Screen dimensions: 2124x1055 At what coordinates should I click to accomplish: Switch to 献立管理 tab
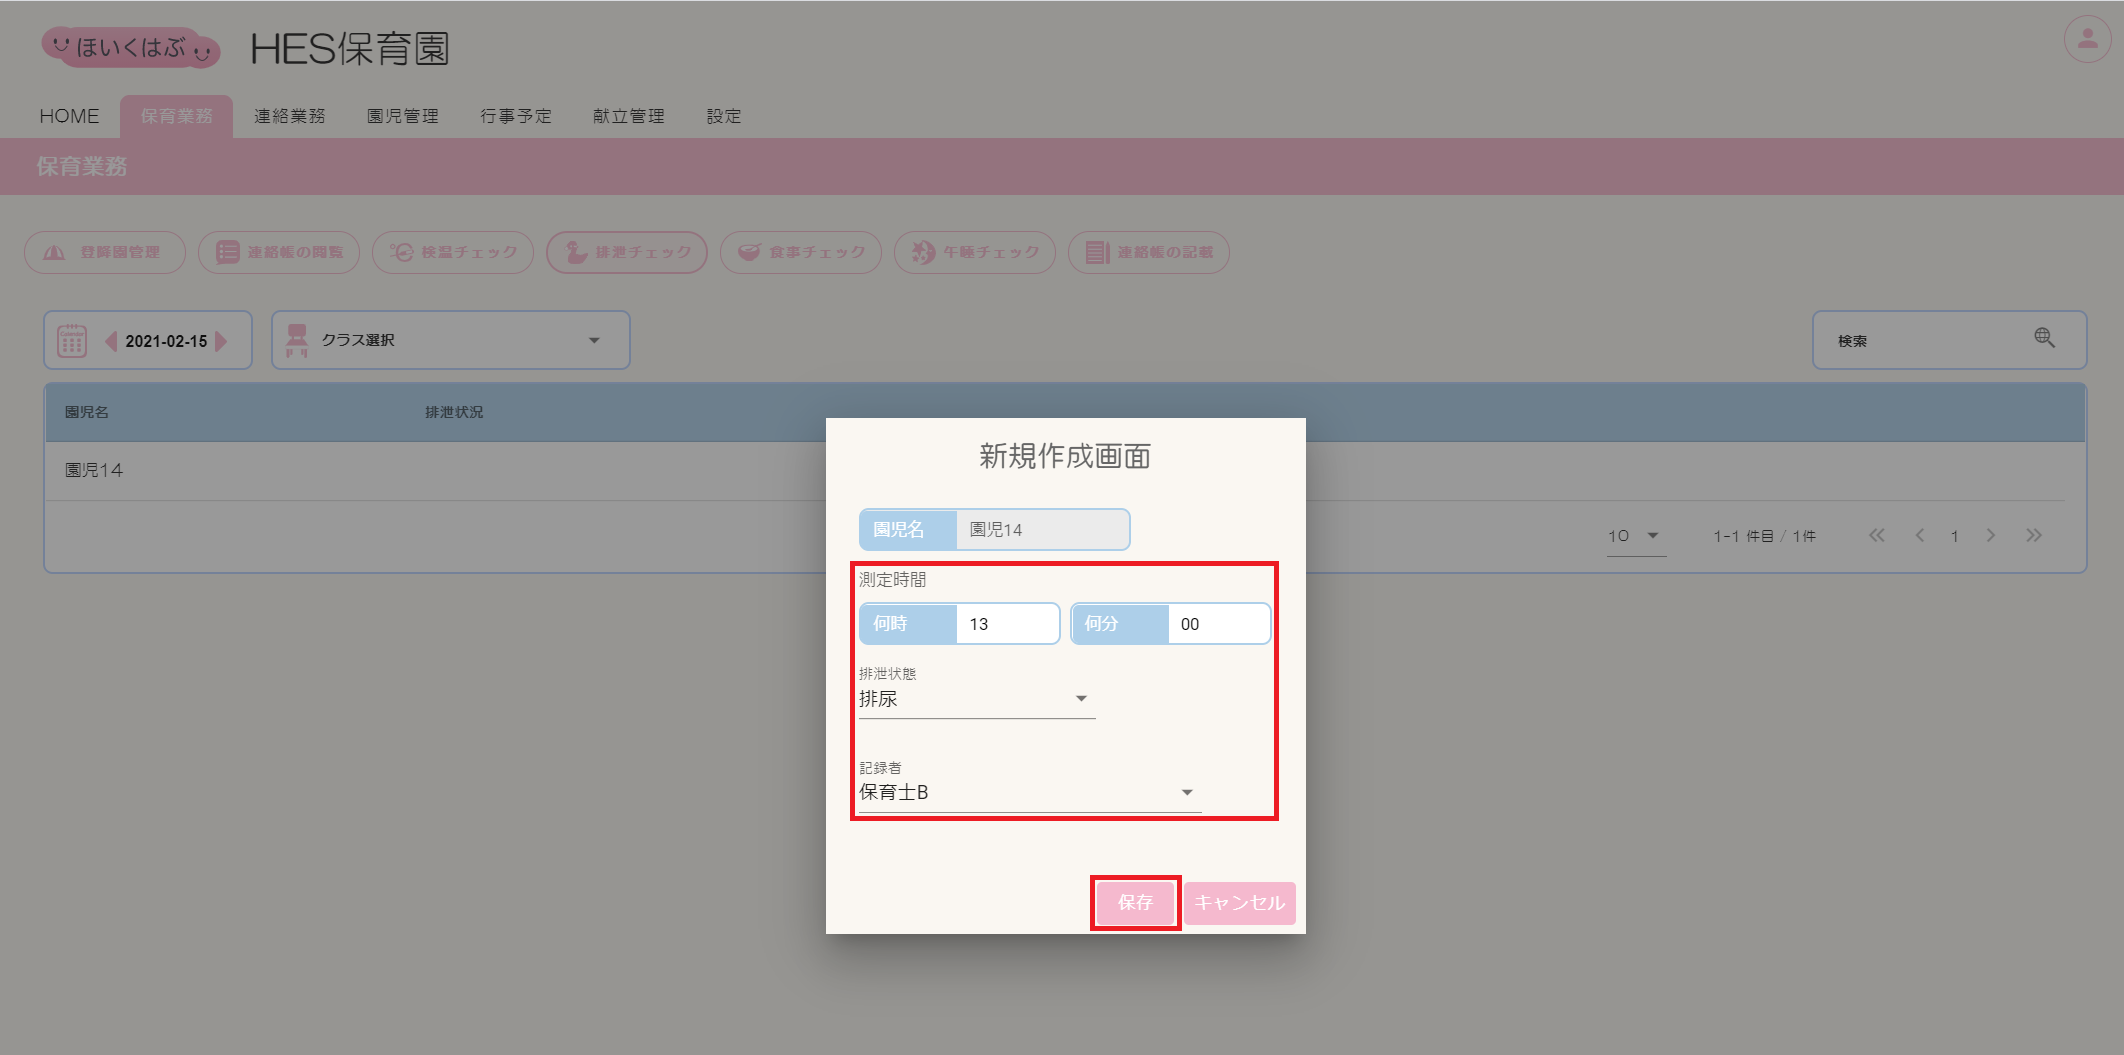[629, 116]
